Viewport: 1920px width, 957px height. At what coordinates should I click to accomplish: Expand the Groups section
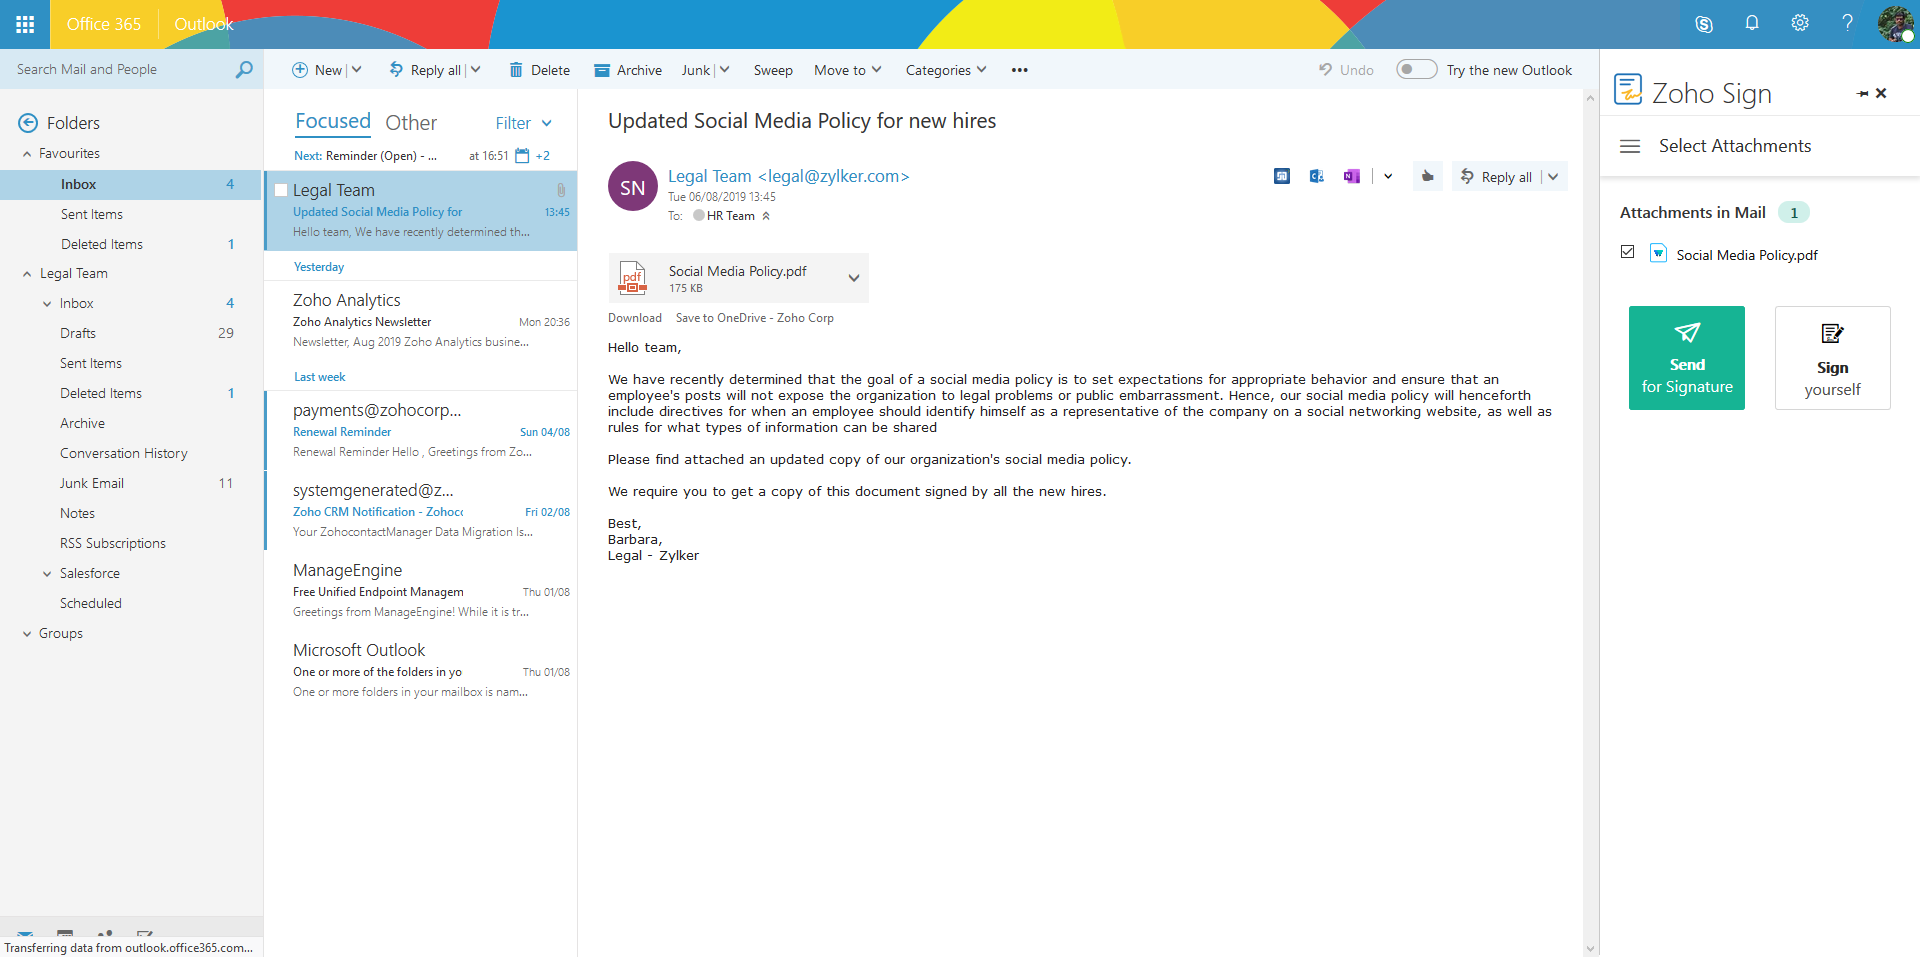27,634
